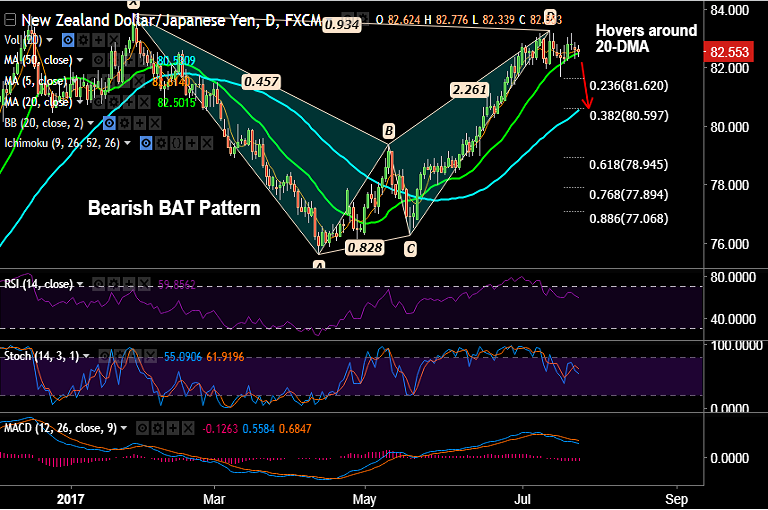
Task: Select the 'Bearish BAT Pattern' text annotation
Action: pyautogui.click(x=174, y=208)
